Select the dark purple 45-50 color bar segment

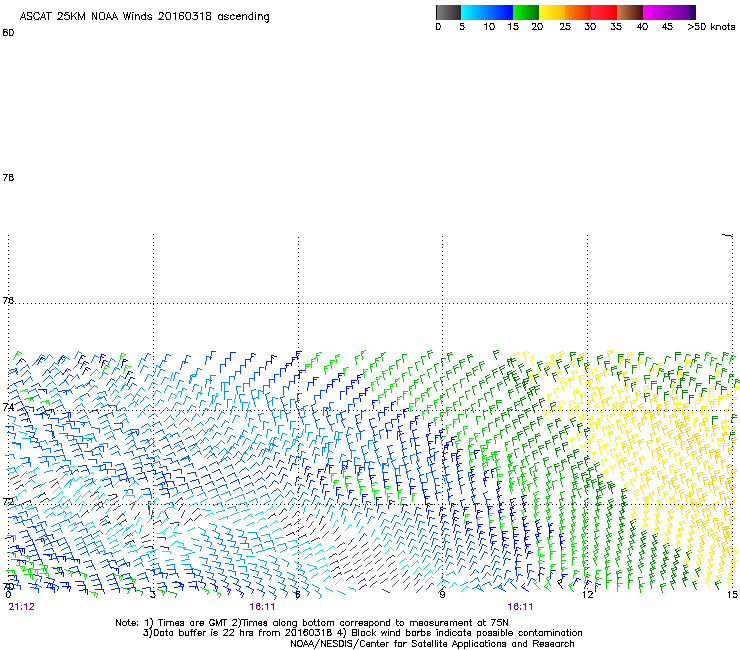coord(682,12)
